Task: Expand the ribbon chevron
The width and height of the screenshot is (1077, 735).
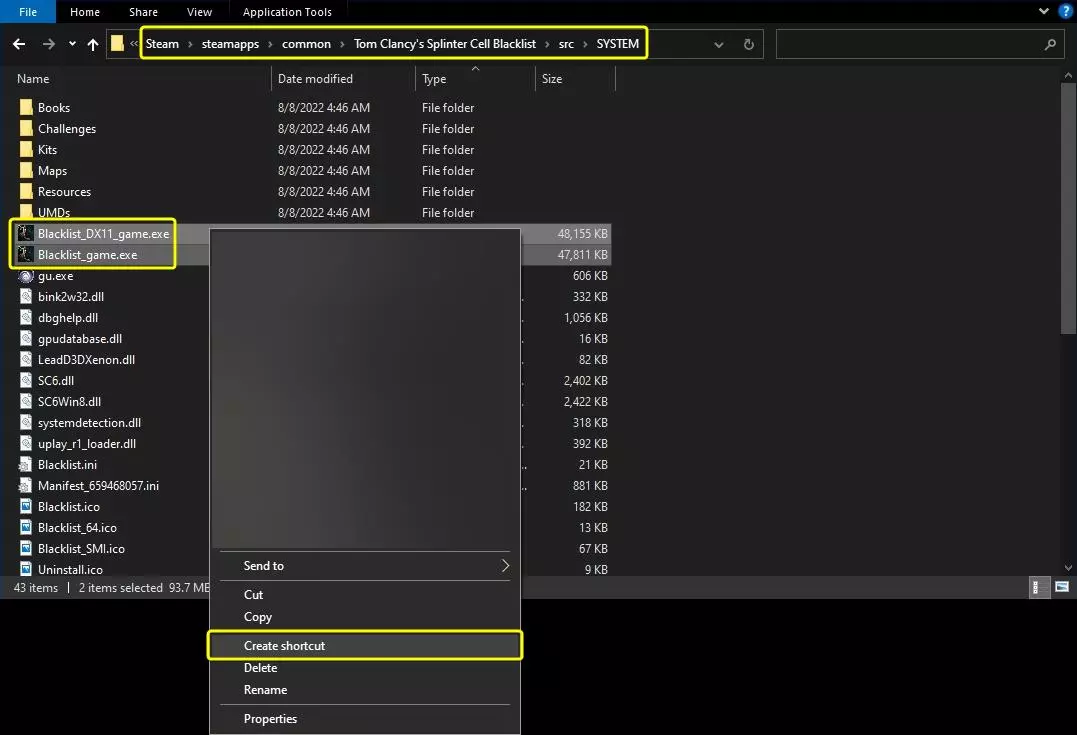Action: point(1043,11)
